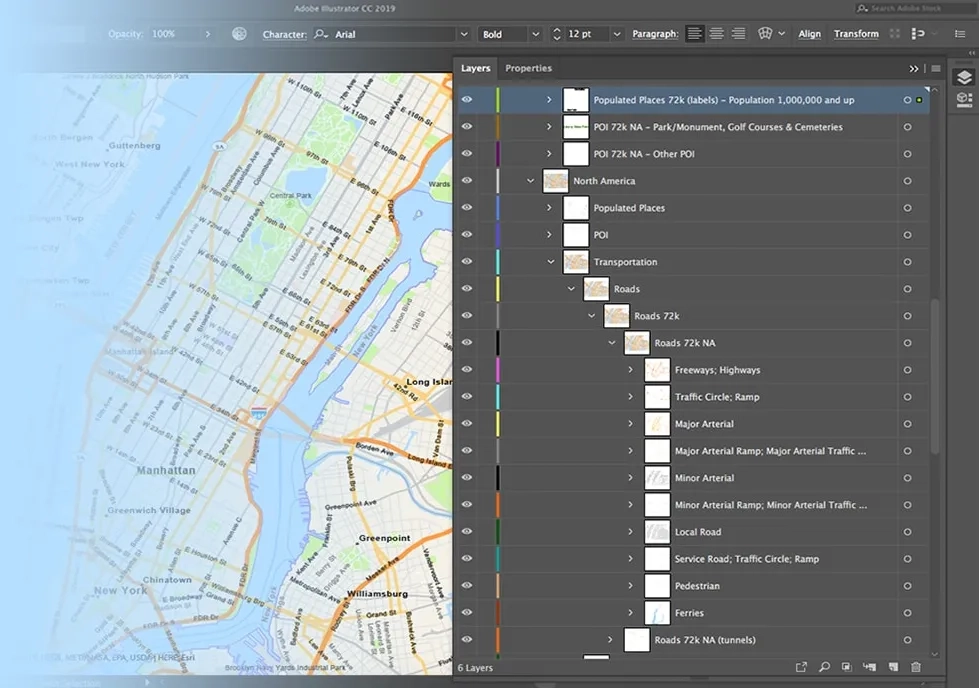Hide the Local Road layer
This screenshot has height=688, width=979.
point(467,531)
